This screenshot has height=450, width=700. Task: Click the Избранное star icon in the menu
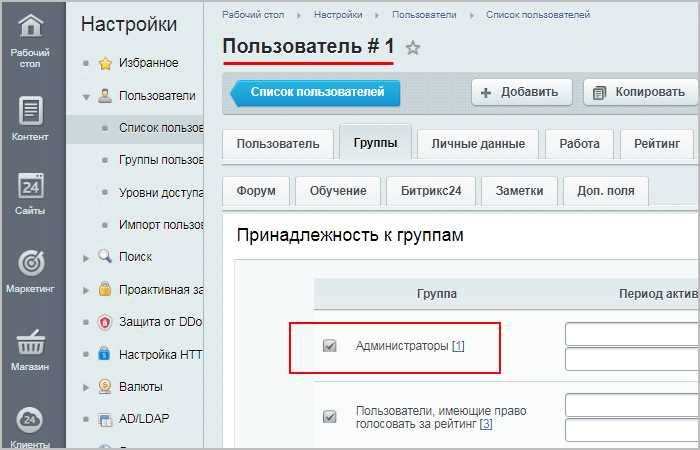(105, 63)
